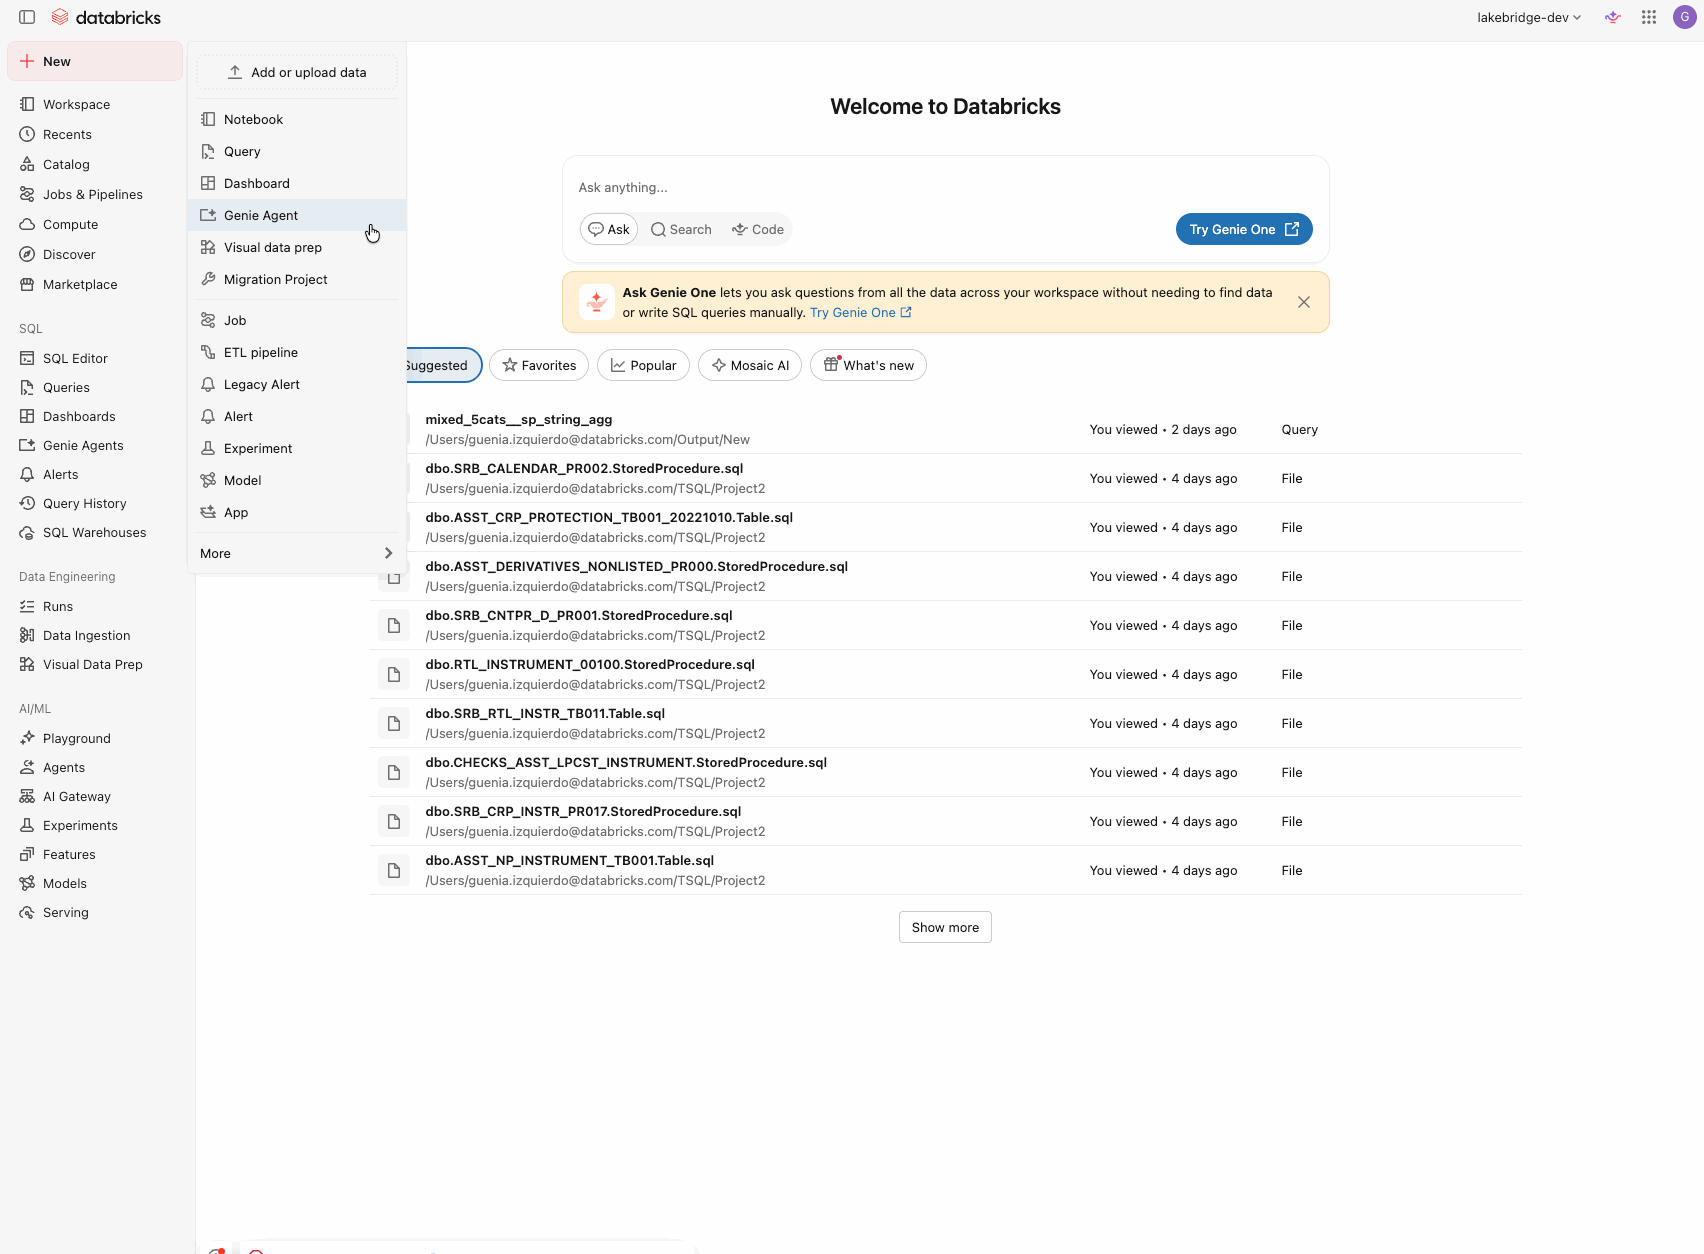1704x1254 pixels.
Task: Open dbo.CHECKS_ASST_LPCST_INSTRUMENT.StoredProcedure.sql file
Action: click(x=626, y=762)
